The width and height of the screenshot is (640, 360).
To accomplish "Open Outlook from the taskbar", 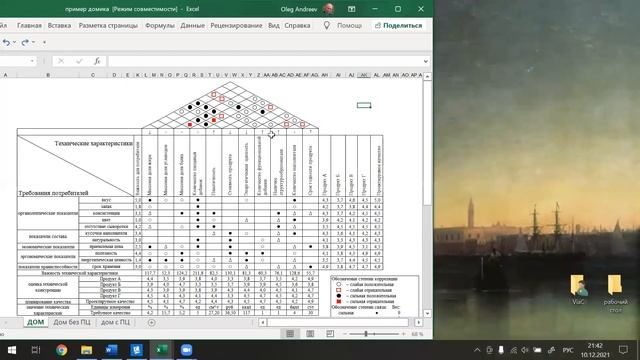I will coord(136,350).
